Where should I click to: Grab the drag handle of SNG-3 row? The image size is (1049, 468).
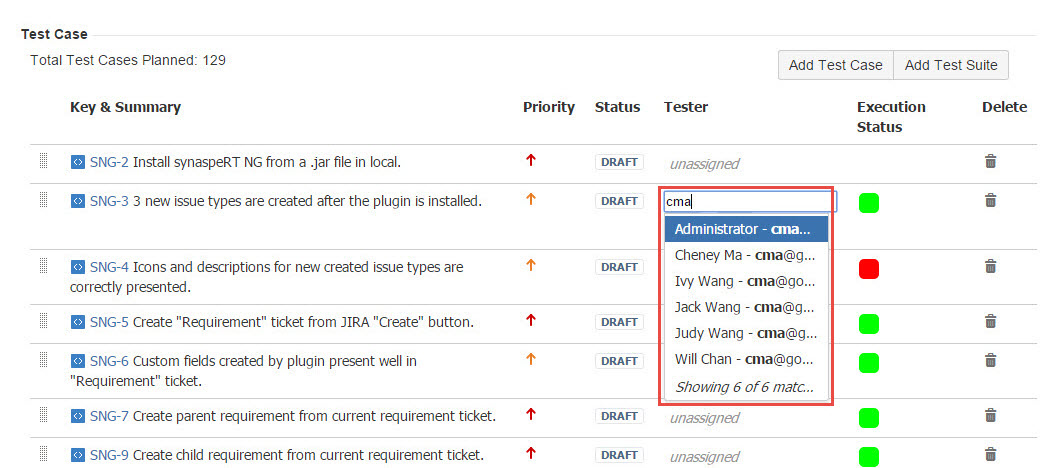click(x=44, y=200)
